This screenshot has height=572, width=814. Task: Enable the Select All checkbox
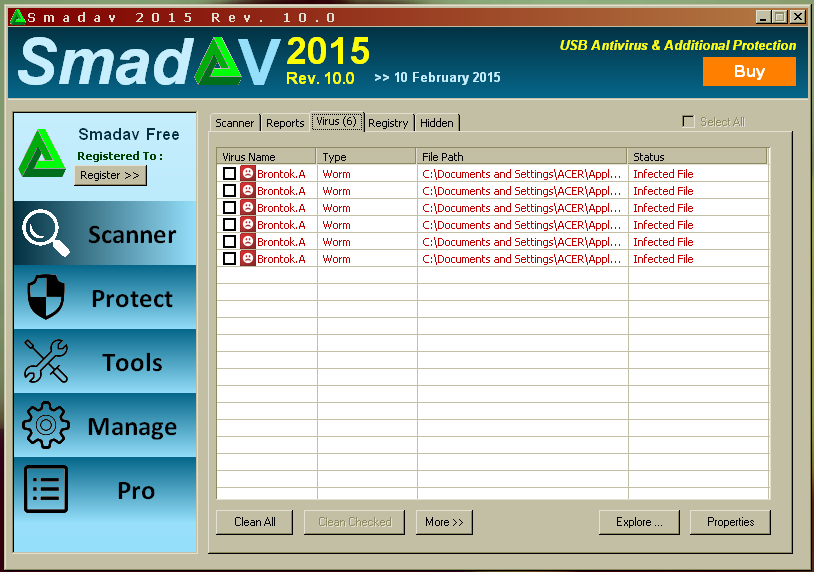[688, 121]
